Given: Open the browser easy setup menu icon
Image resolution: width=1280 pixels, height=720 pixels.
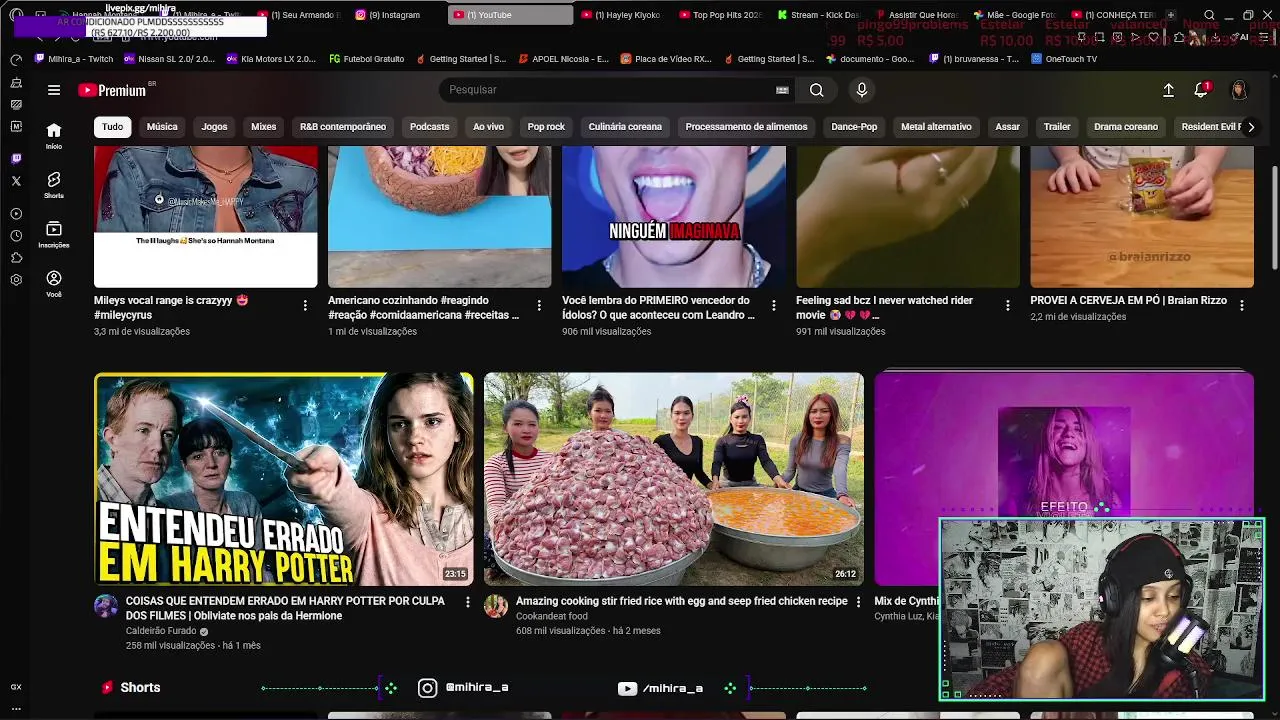Looking at the screenshot, I should tap(1264, 37).
